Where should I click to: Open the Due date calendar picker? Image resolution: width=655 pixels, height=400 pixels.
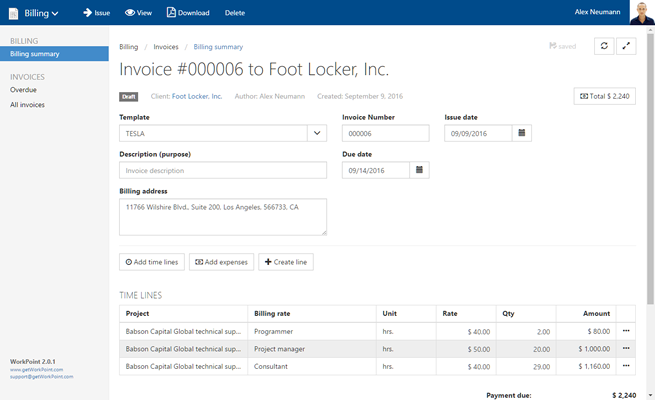420,170
